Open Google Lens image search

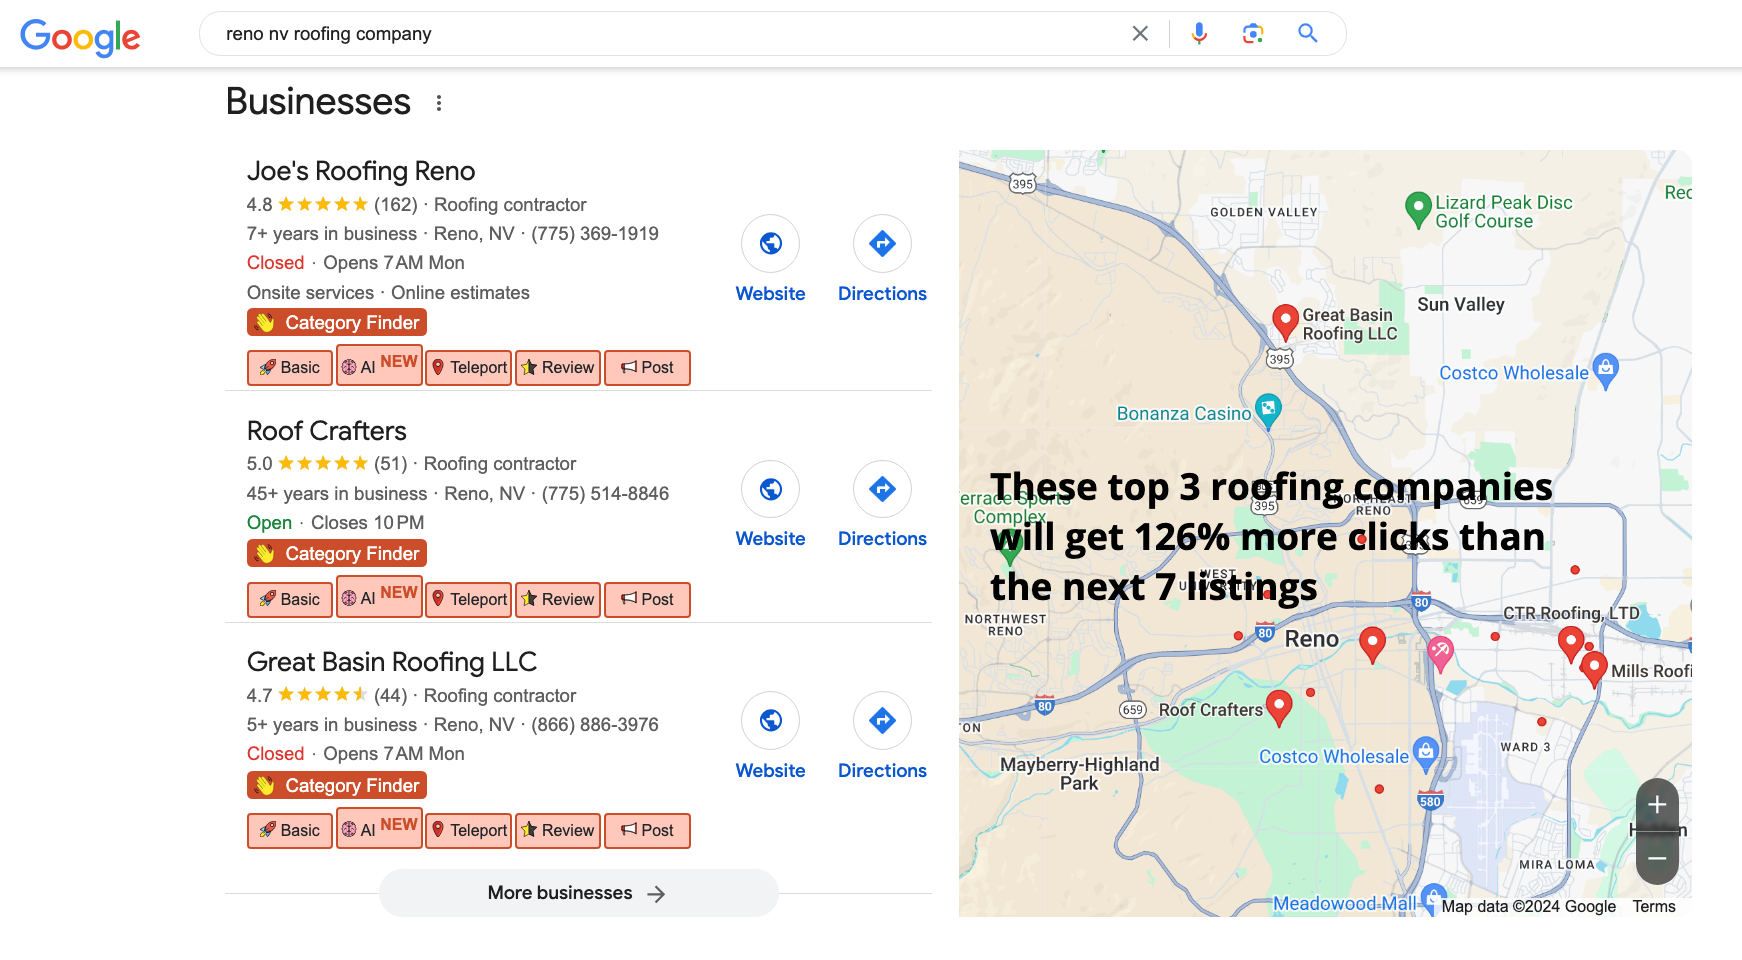click(x=1253, y=33)
